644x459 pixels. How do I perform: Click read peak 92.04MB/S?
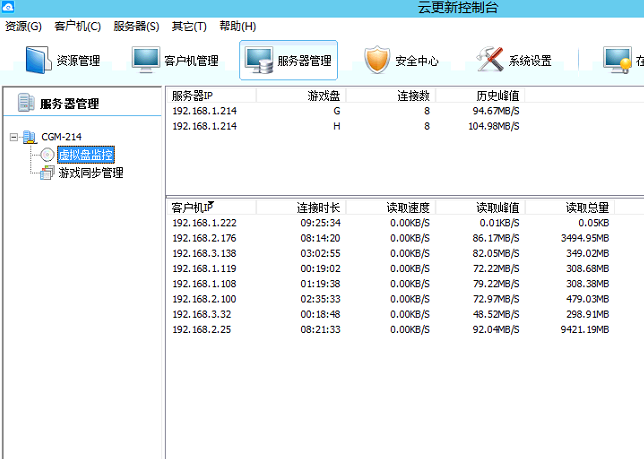(496, 329)
